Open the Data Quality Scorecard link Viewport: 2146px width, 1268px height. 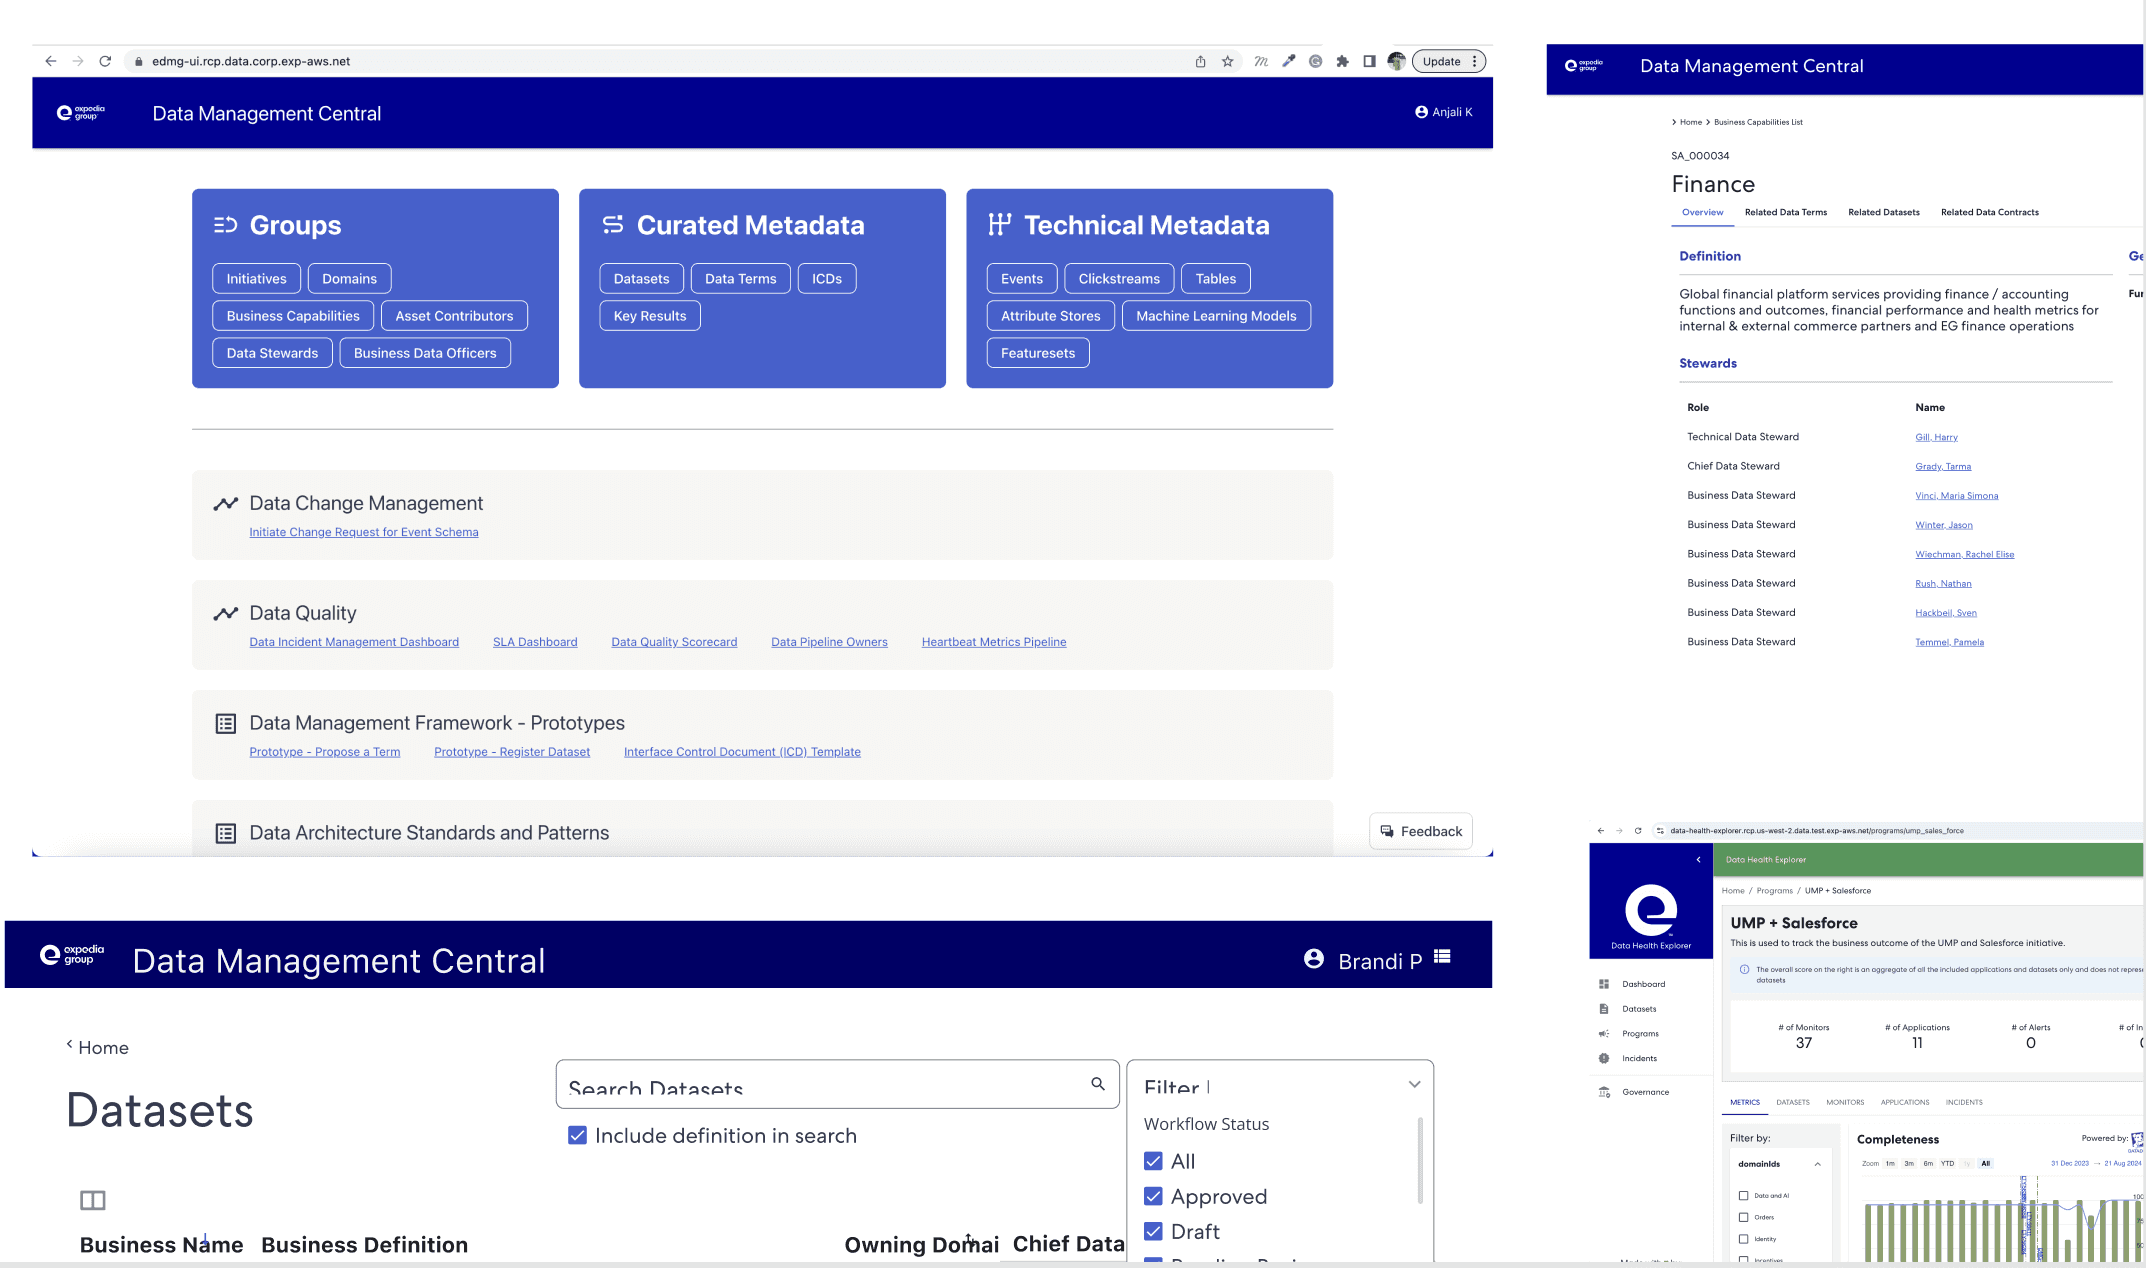click(x=674, y=642)
